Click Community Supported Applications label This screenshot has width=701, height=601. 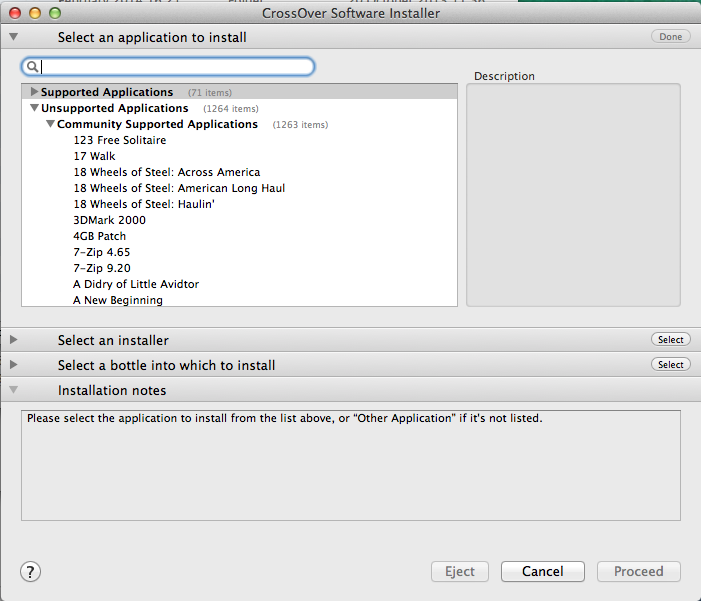[x=157, y=124]
